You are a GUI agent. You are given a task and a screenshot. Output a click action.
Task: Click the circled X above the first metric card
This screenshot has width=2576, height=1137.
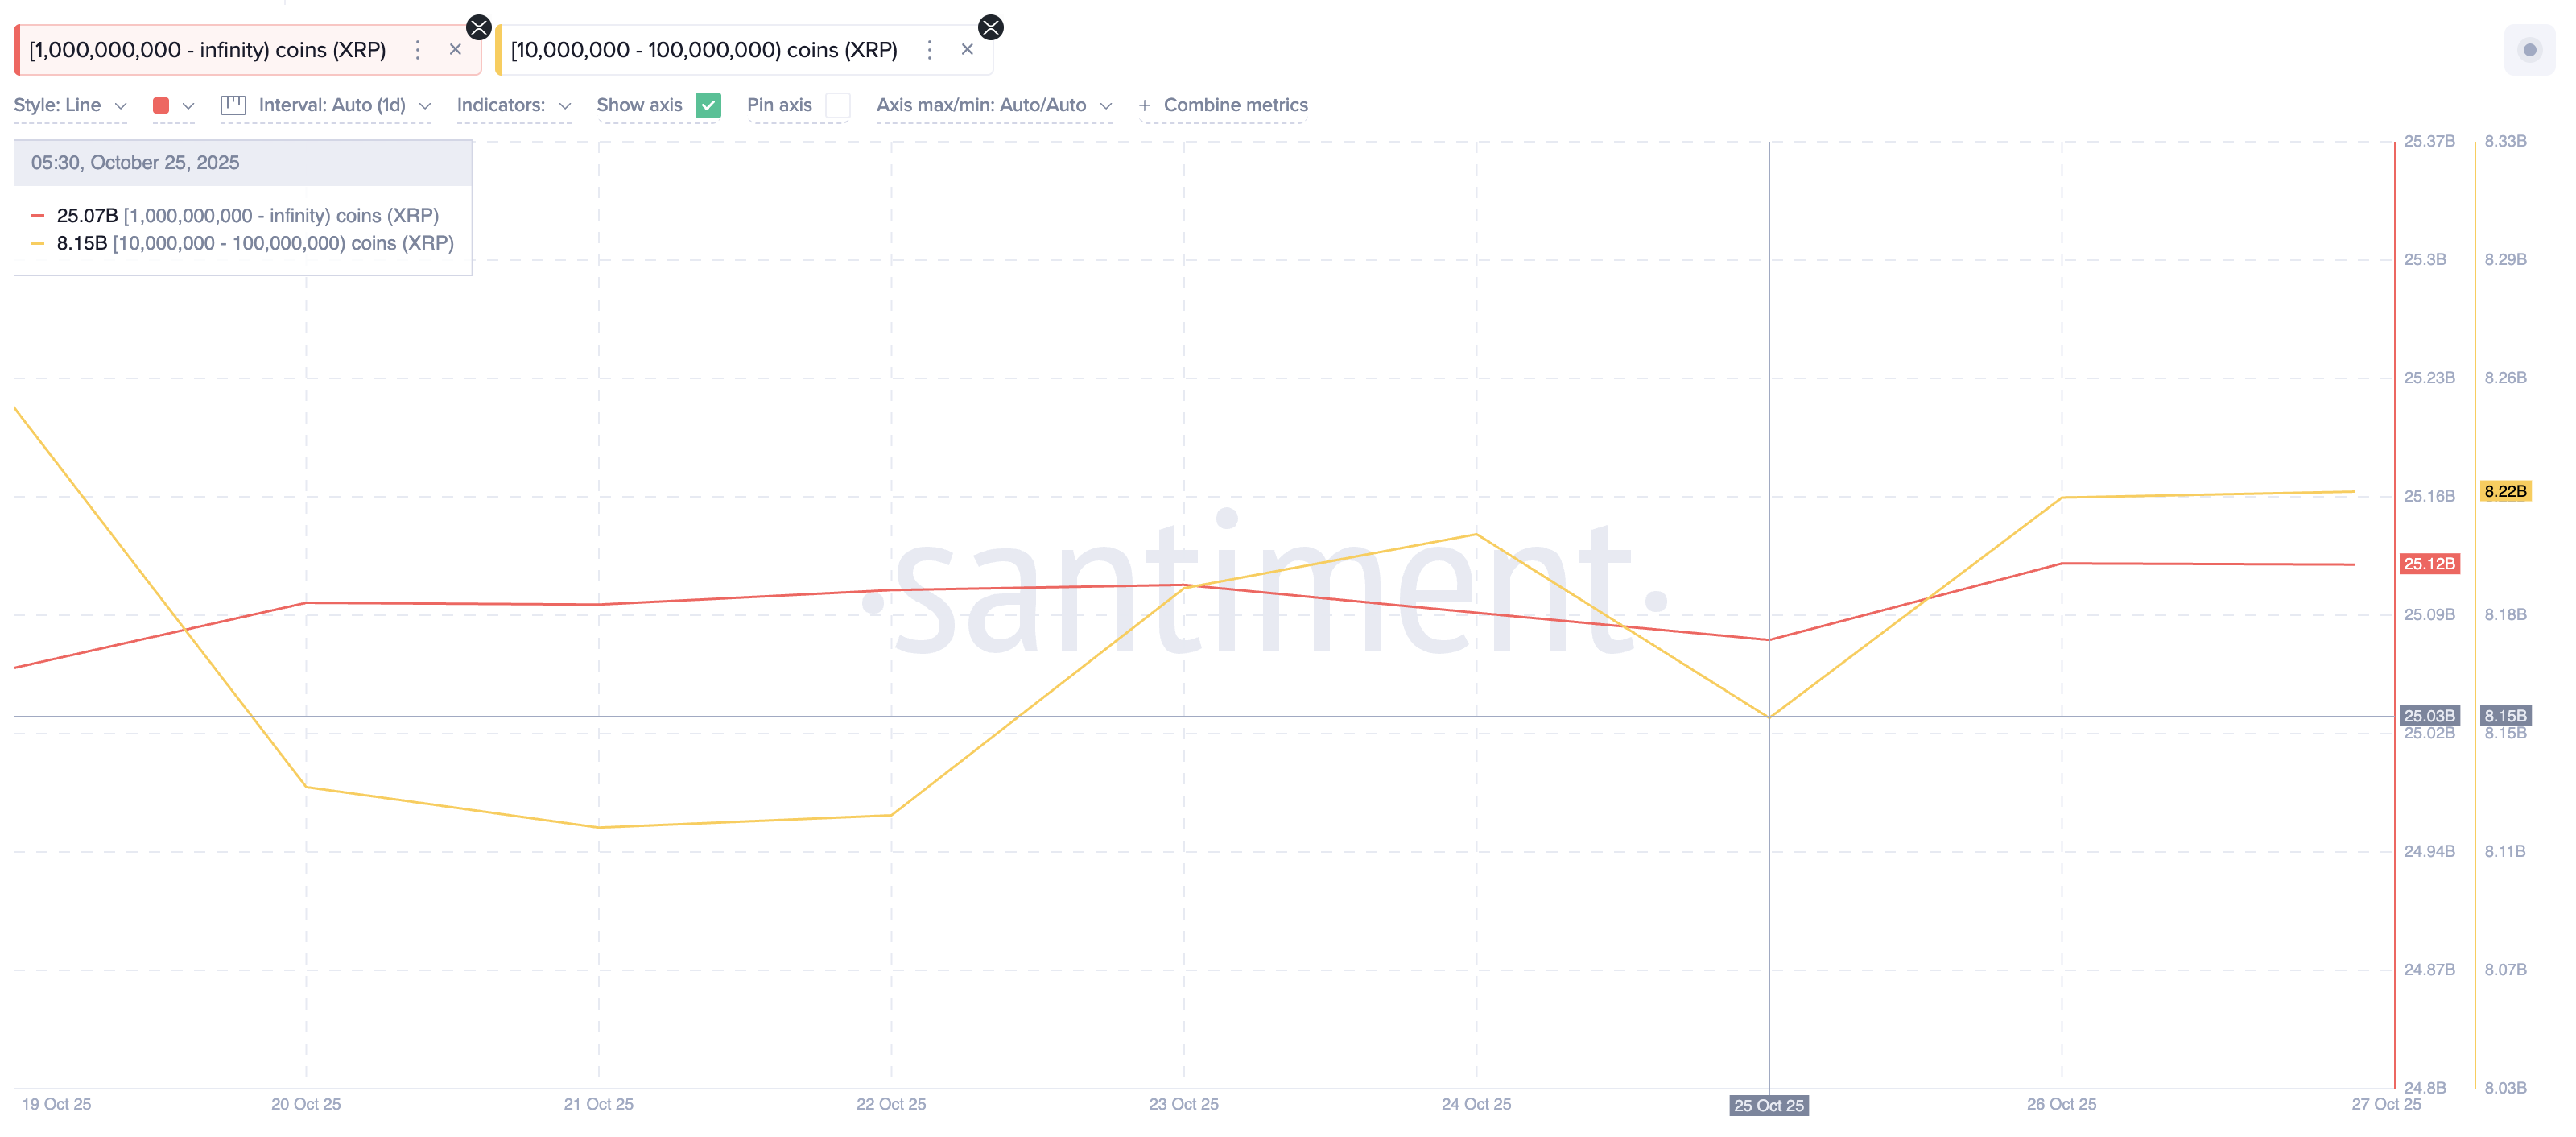tap(478, 27)
